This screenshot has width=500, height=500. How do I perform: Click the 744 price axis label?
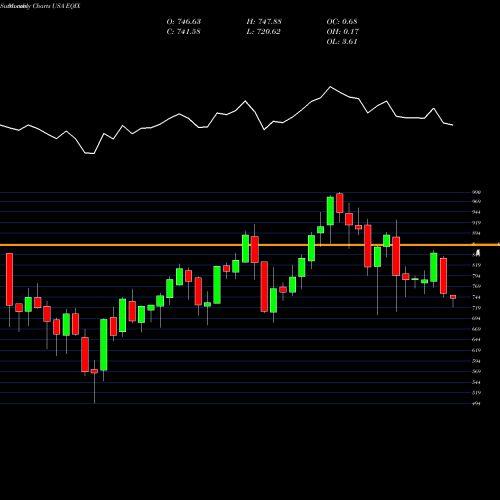click(x=477, y=297)
